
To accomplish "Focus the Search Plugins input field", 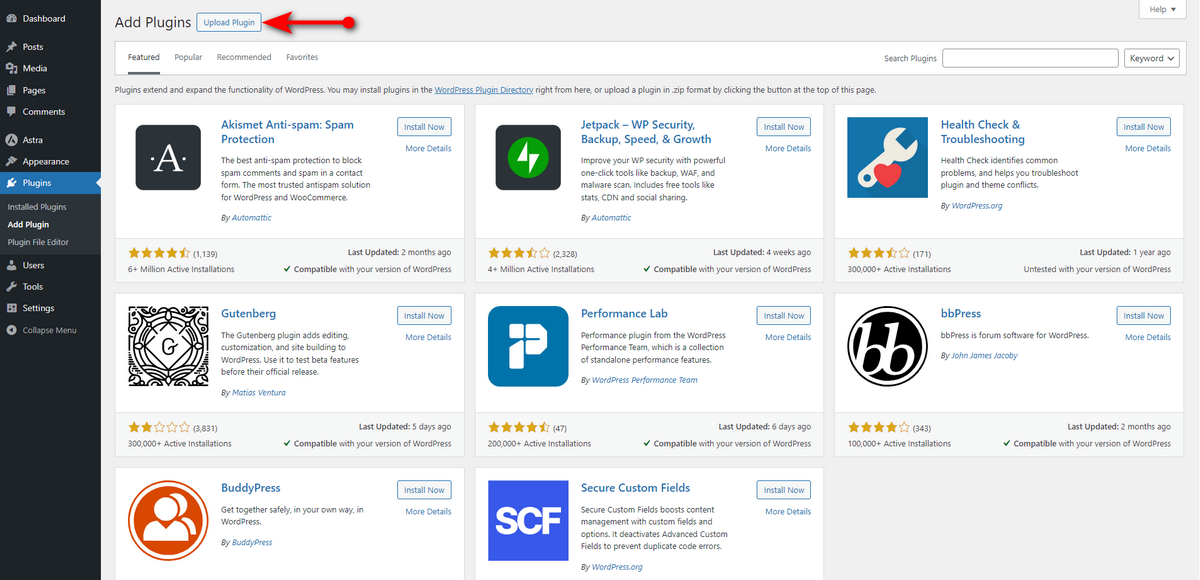I will (x=1030, y=58).
